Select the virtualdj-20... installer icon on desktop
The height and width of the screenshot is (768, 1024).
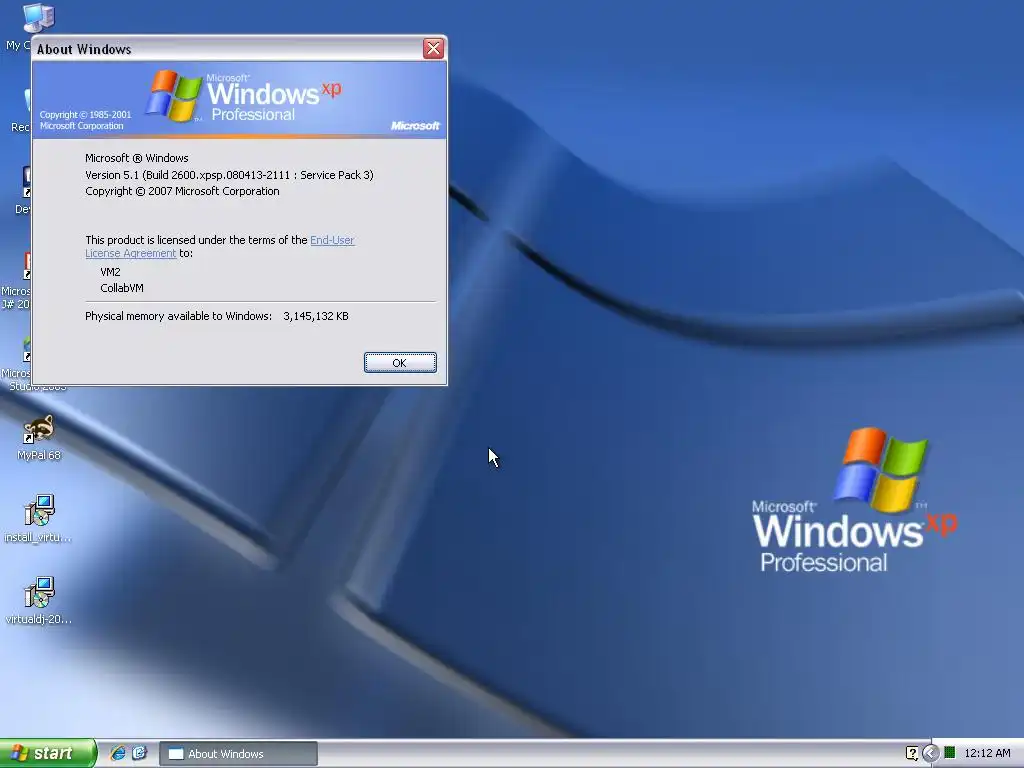[39, 600]
